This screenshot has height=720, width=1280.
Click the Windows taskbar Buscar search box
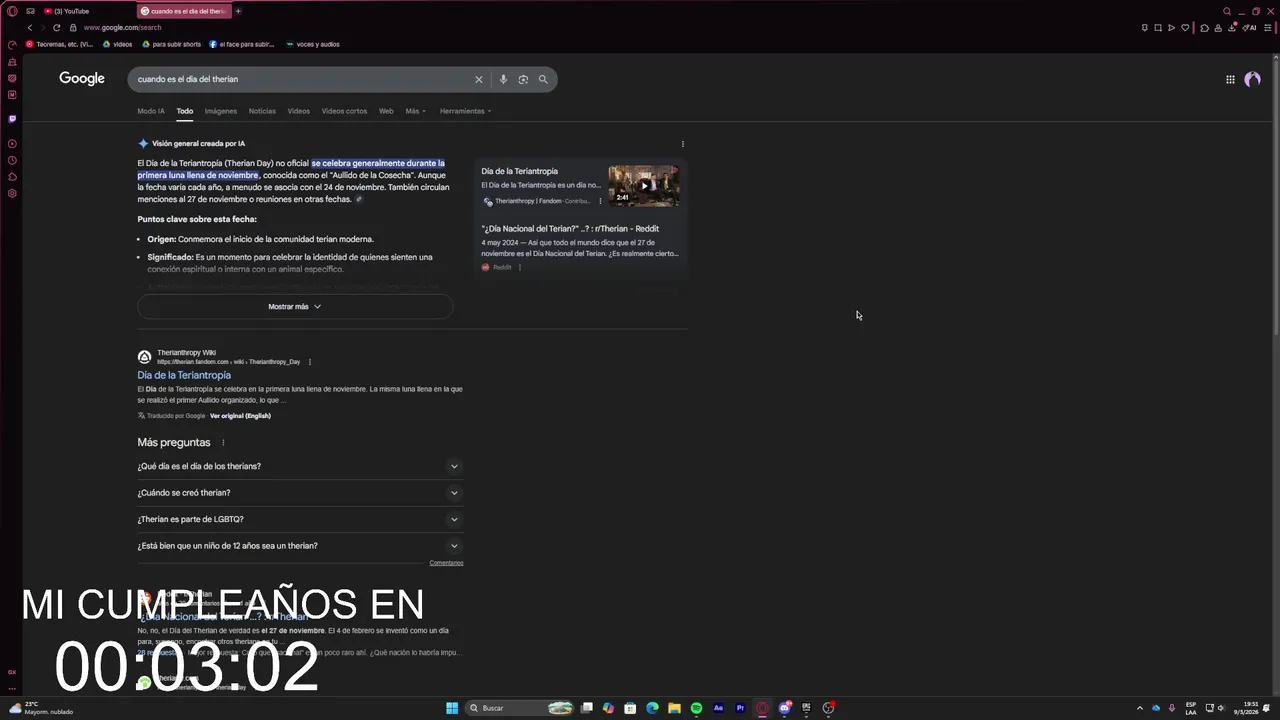click(520, 708)
